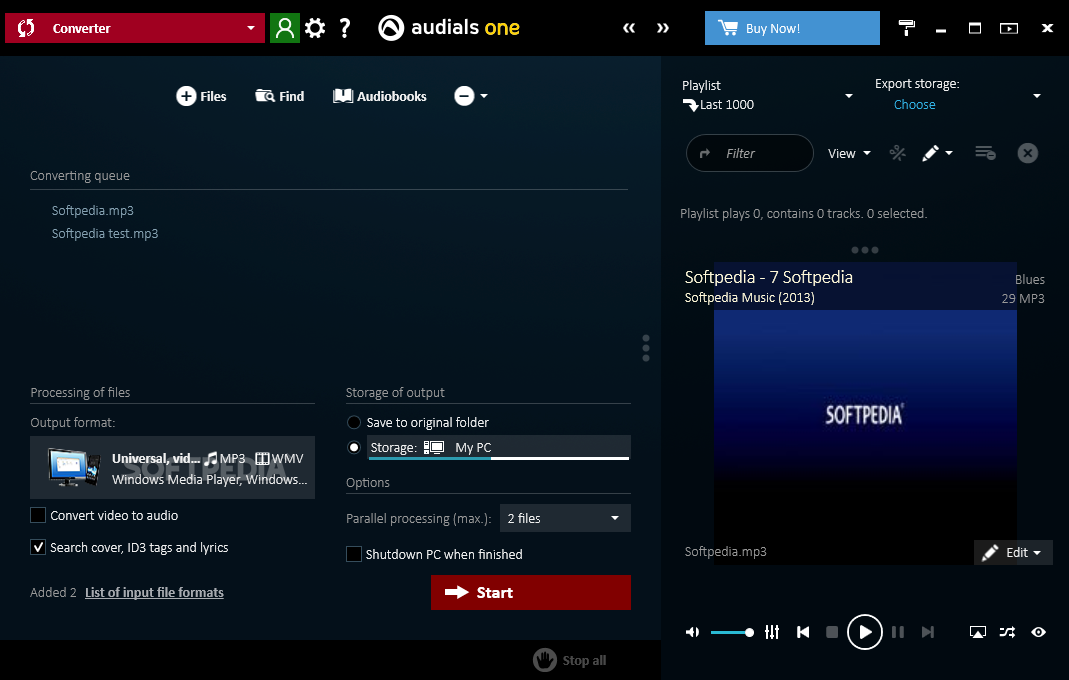Adjust the volume slider
1069x680 pixels.
click(732, 632)
